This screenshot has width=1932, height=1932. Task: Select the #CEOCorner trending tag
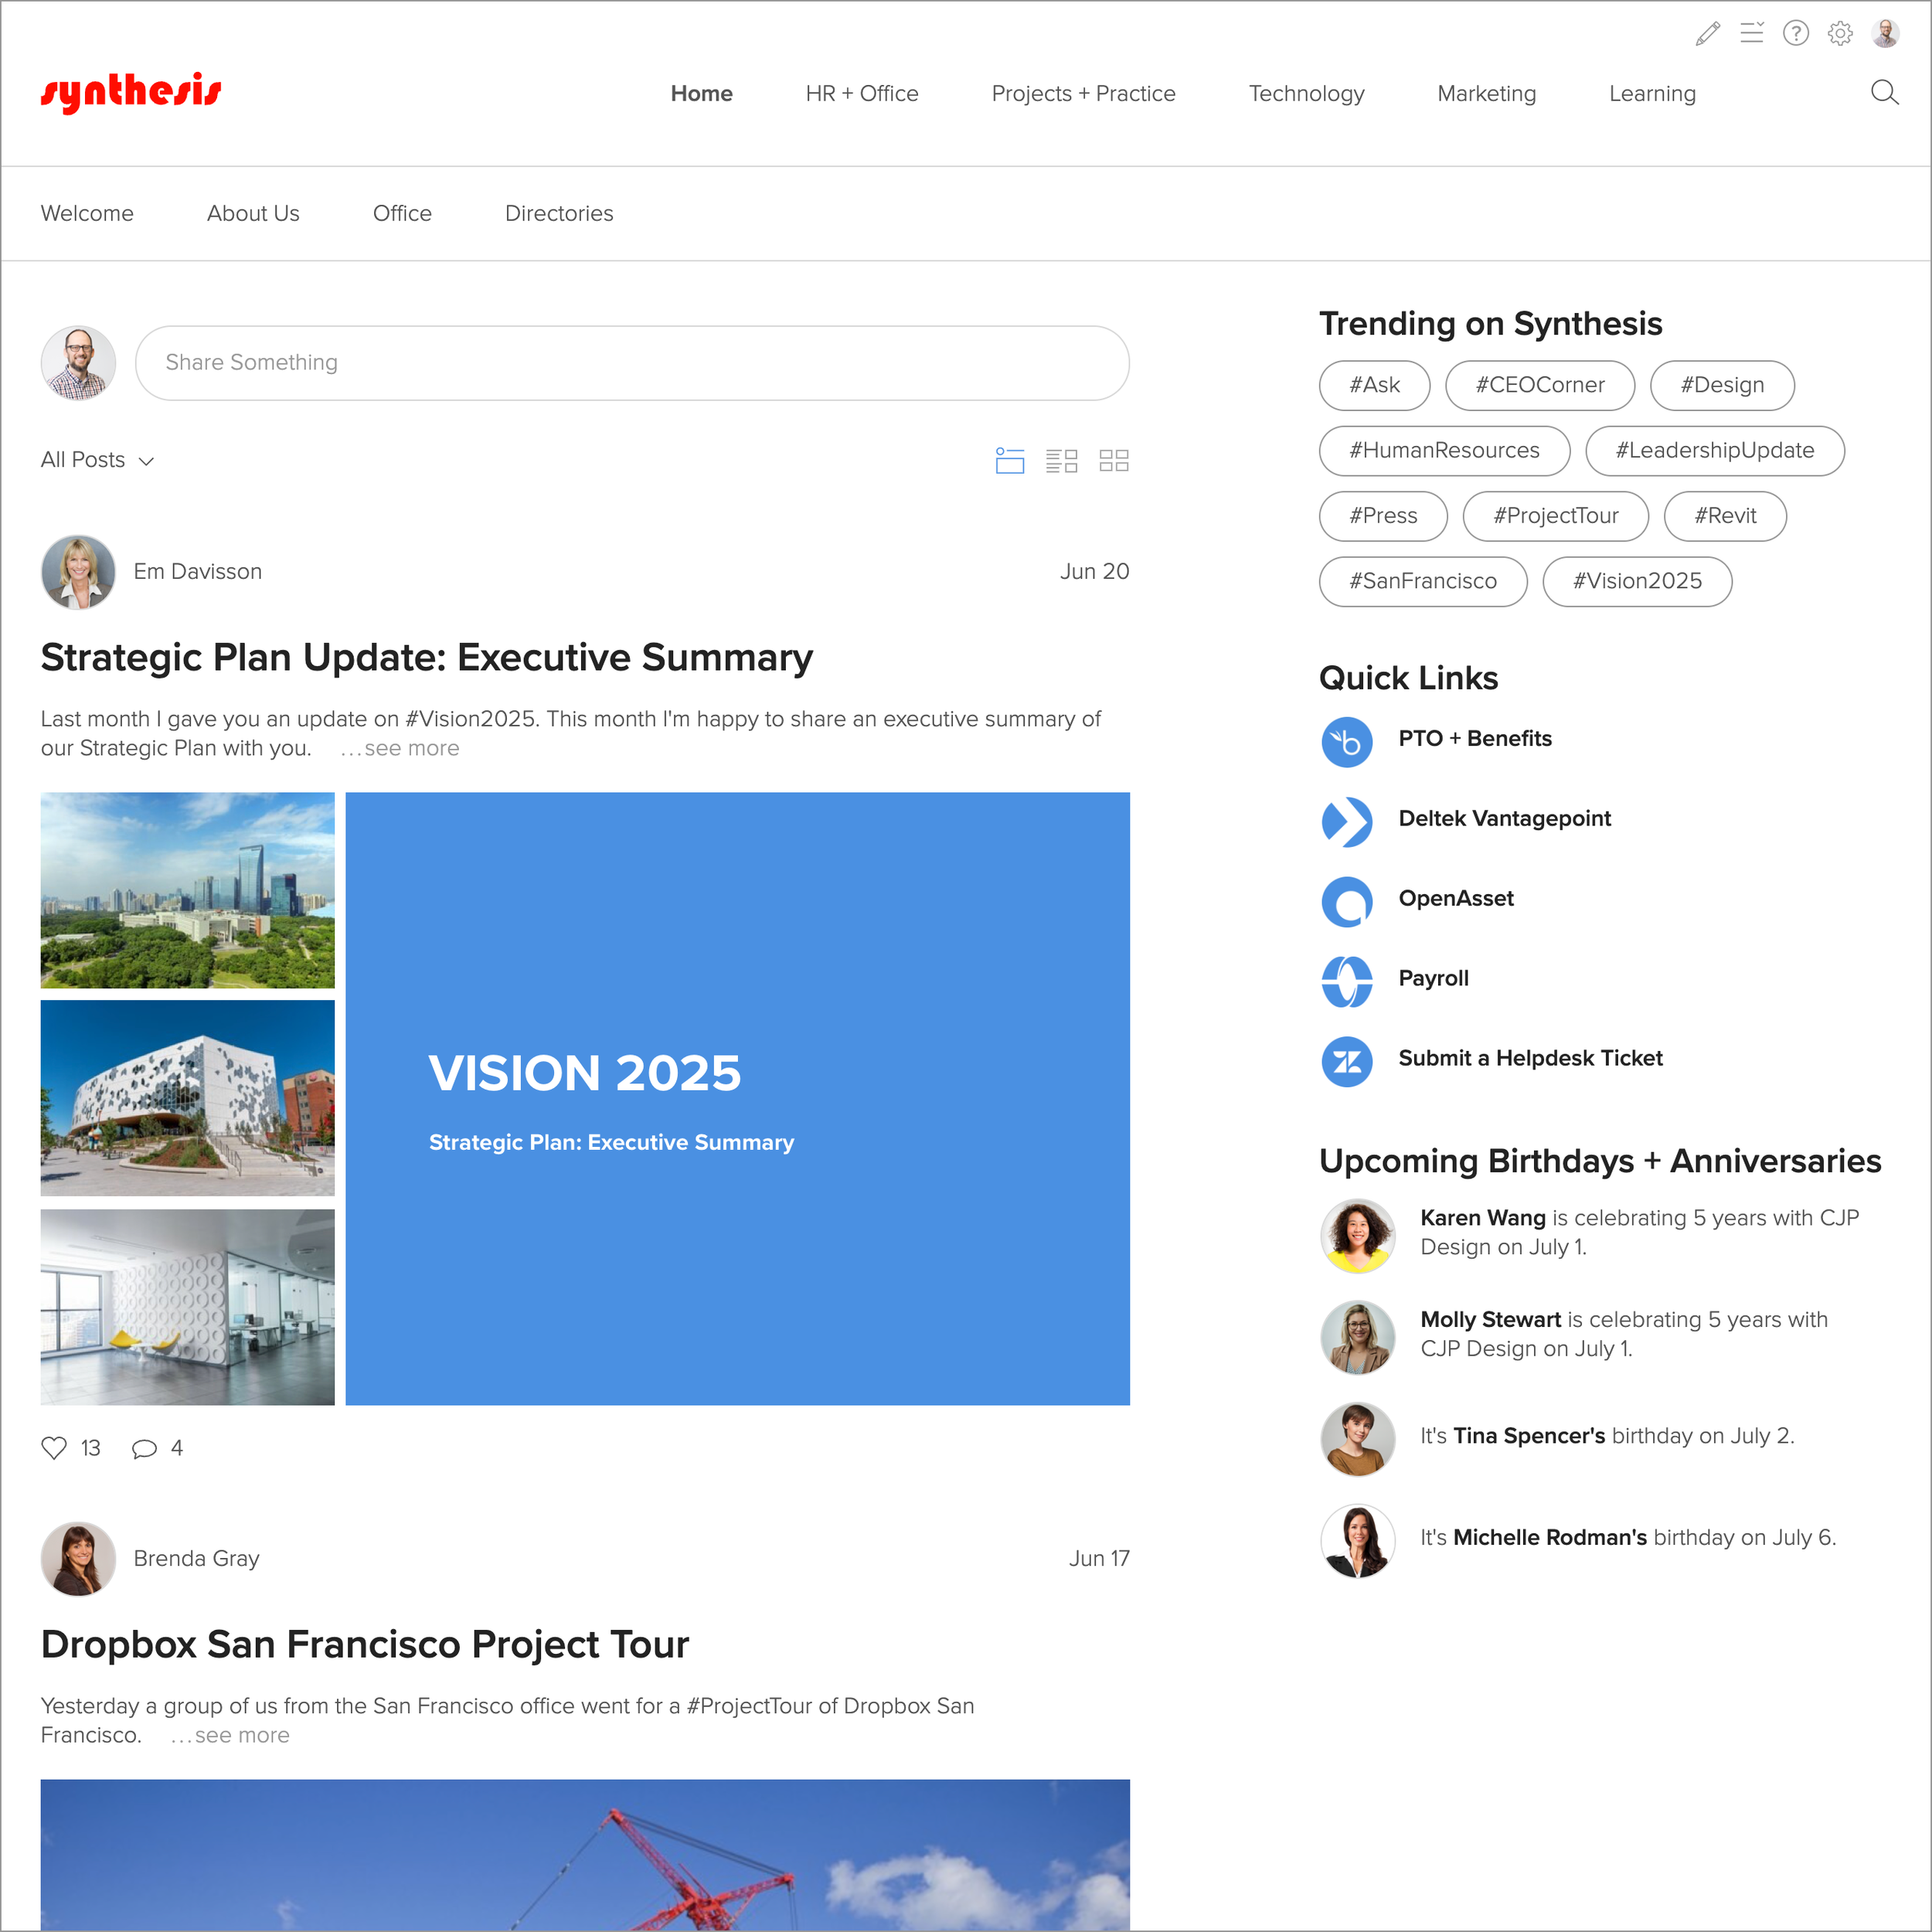click(1539, 385)
